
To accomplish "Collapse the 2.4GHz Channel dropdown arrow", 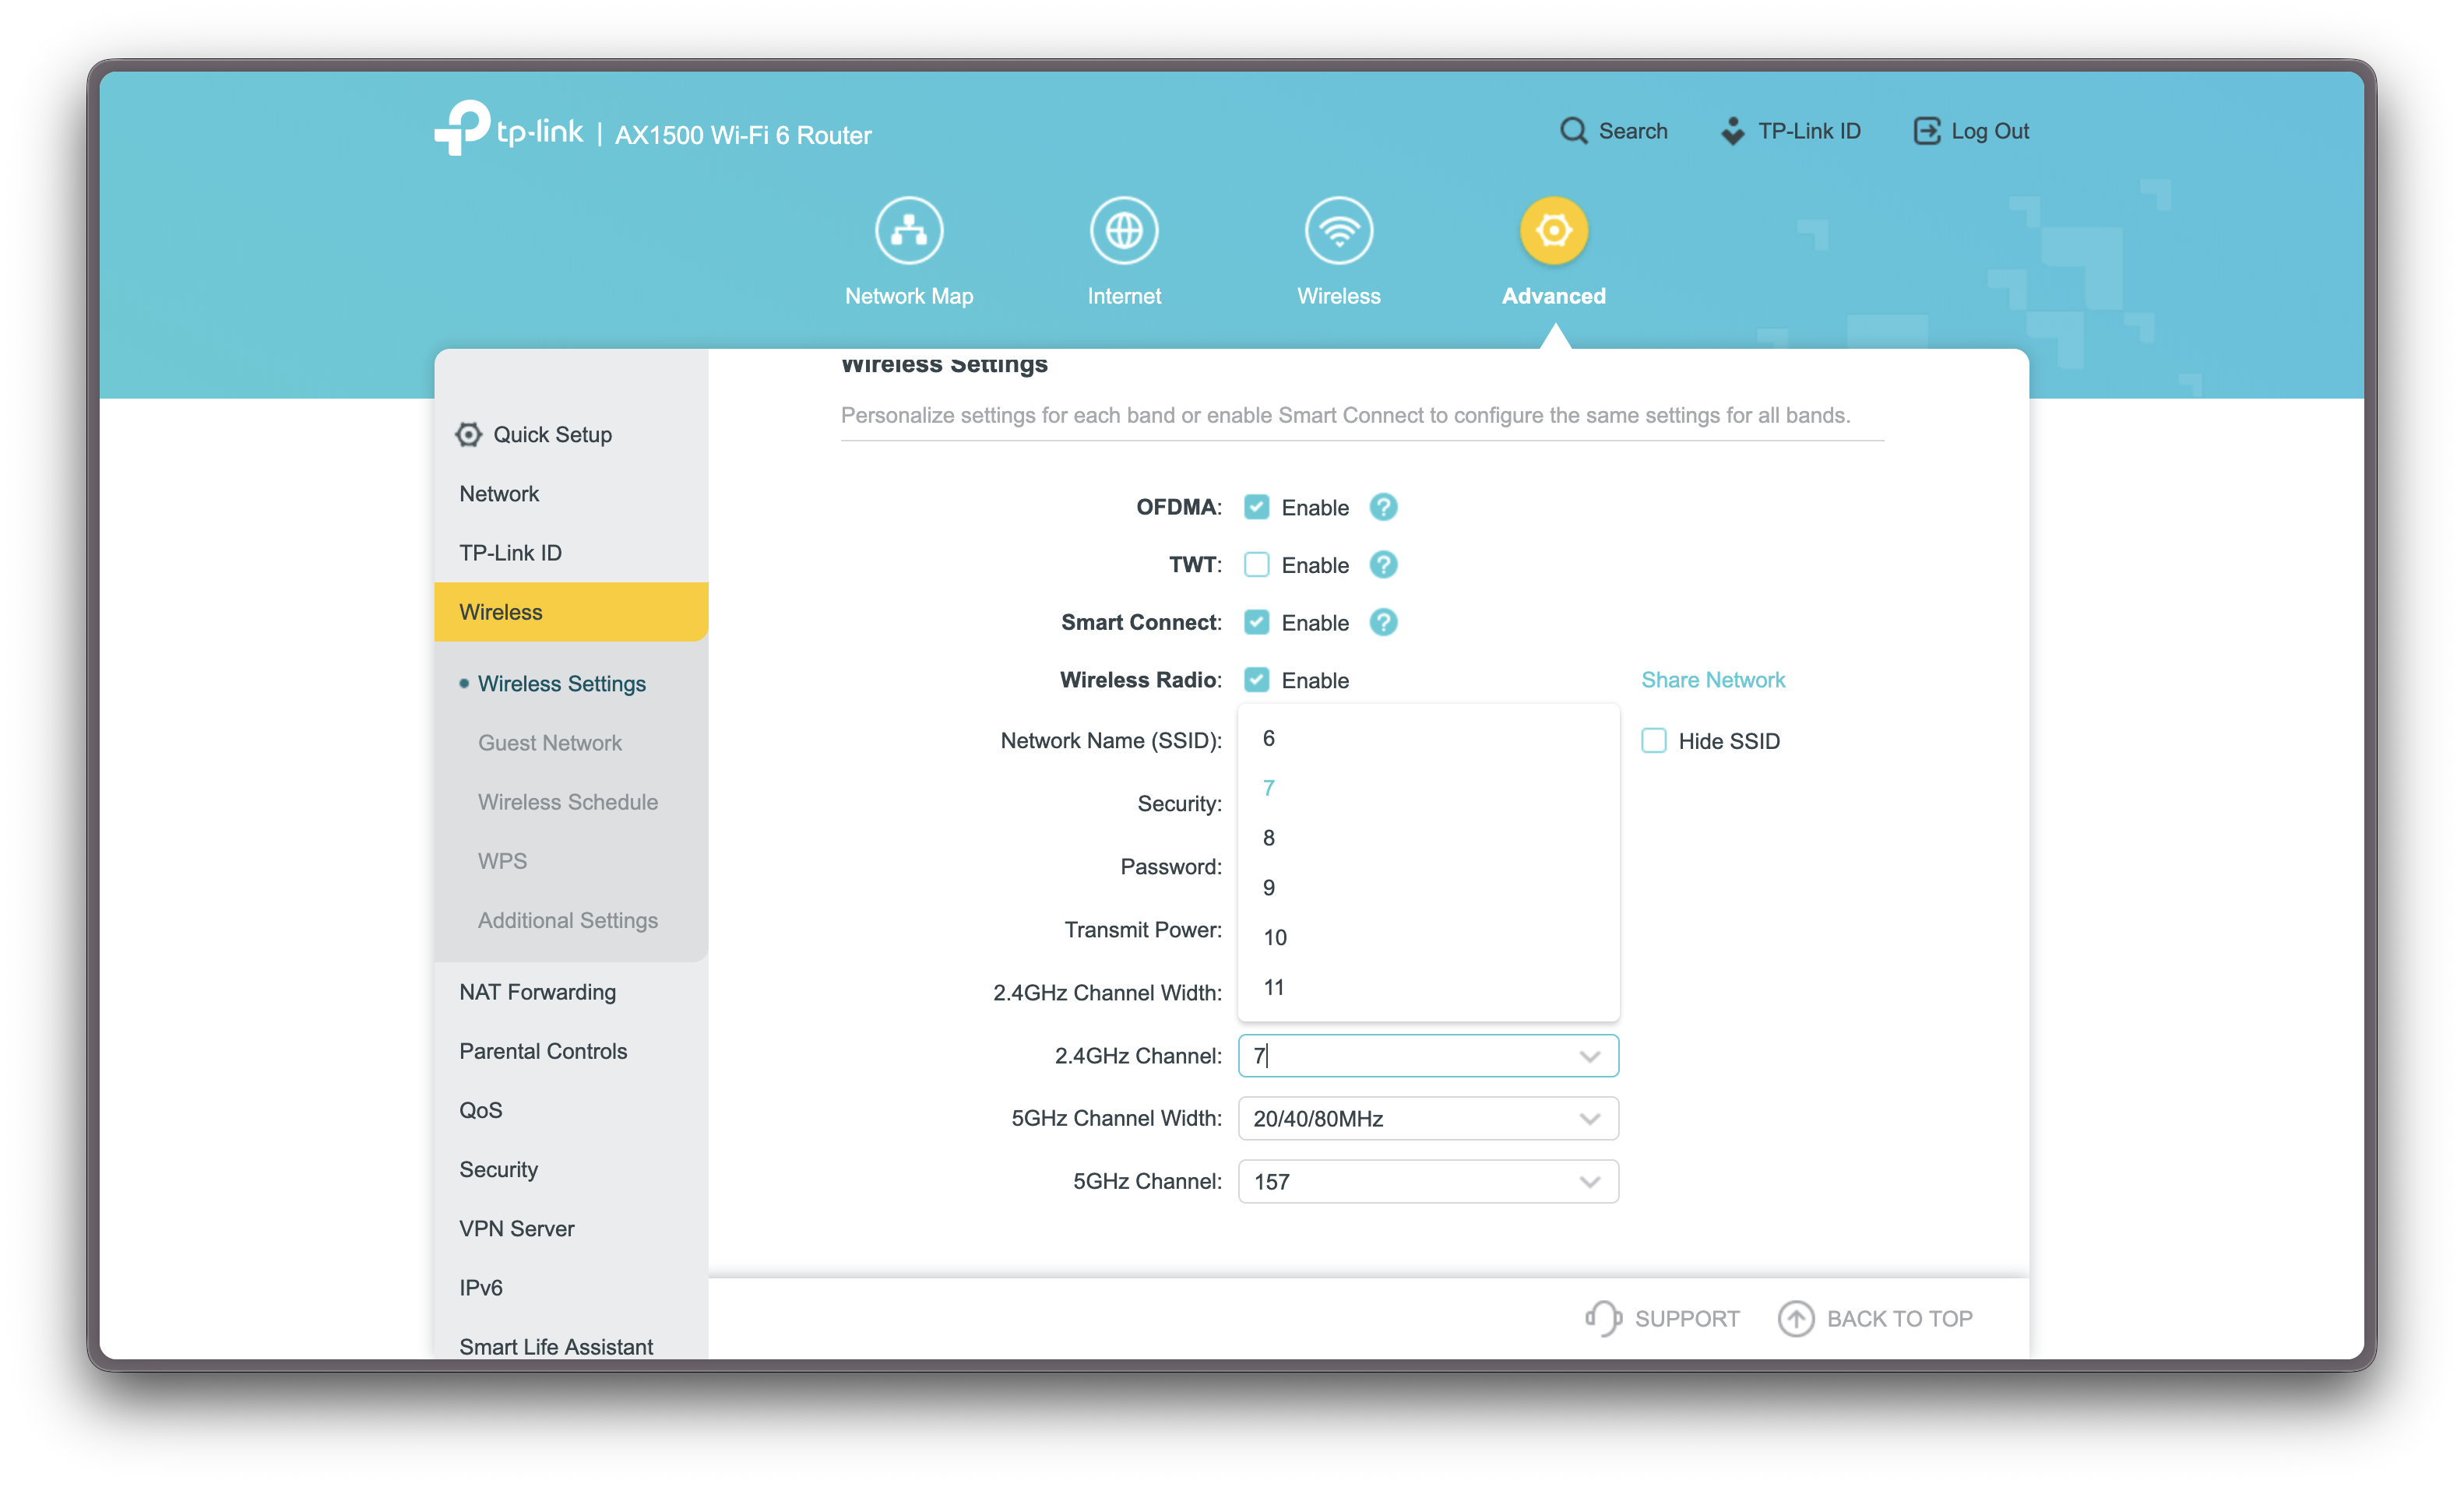I will click(x=1589, y=1056).
